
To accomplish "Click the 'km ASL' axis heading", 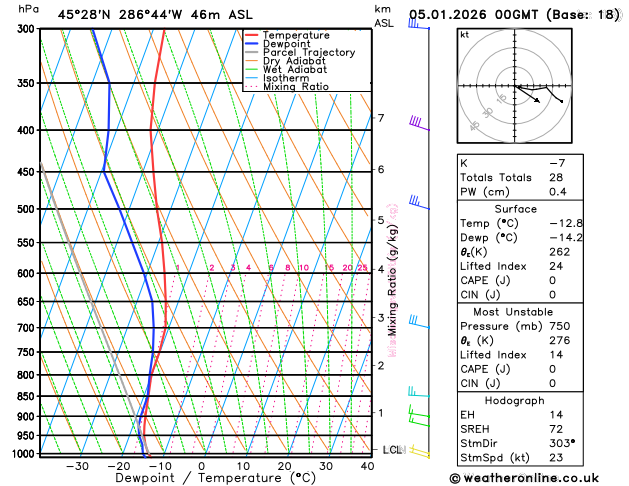I will click(x=384, y=16).
